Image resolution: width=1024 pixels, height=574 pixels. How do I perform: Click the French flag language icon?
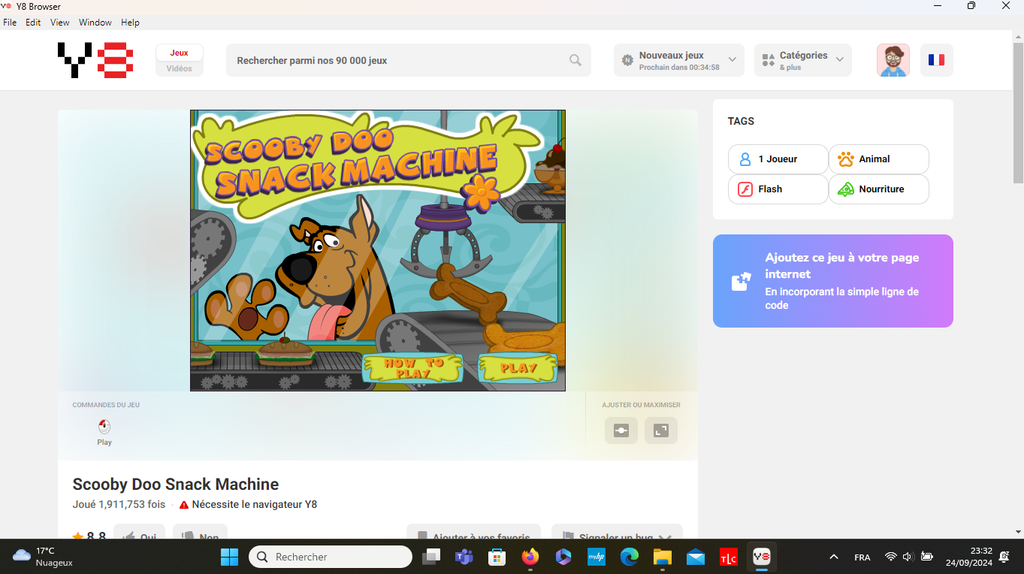point(936,60)
